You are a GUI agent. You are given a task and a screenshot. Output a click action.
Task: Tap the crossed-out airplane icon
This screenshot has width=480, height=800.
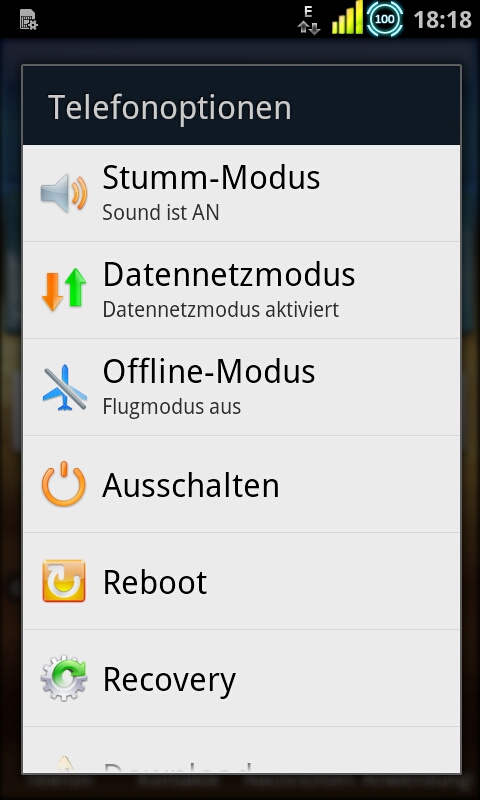64,387
